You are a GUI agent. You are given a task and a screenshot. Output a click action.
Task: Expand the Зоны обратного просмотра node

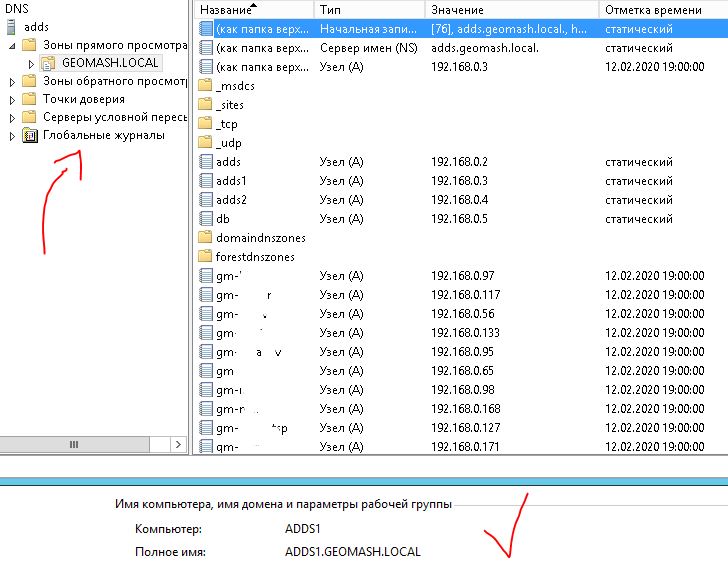click(13, 82)
